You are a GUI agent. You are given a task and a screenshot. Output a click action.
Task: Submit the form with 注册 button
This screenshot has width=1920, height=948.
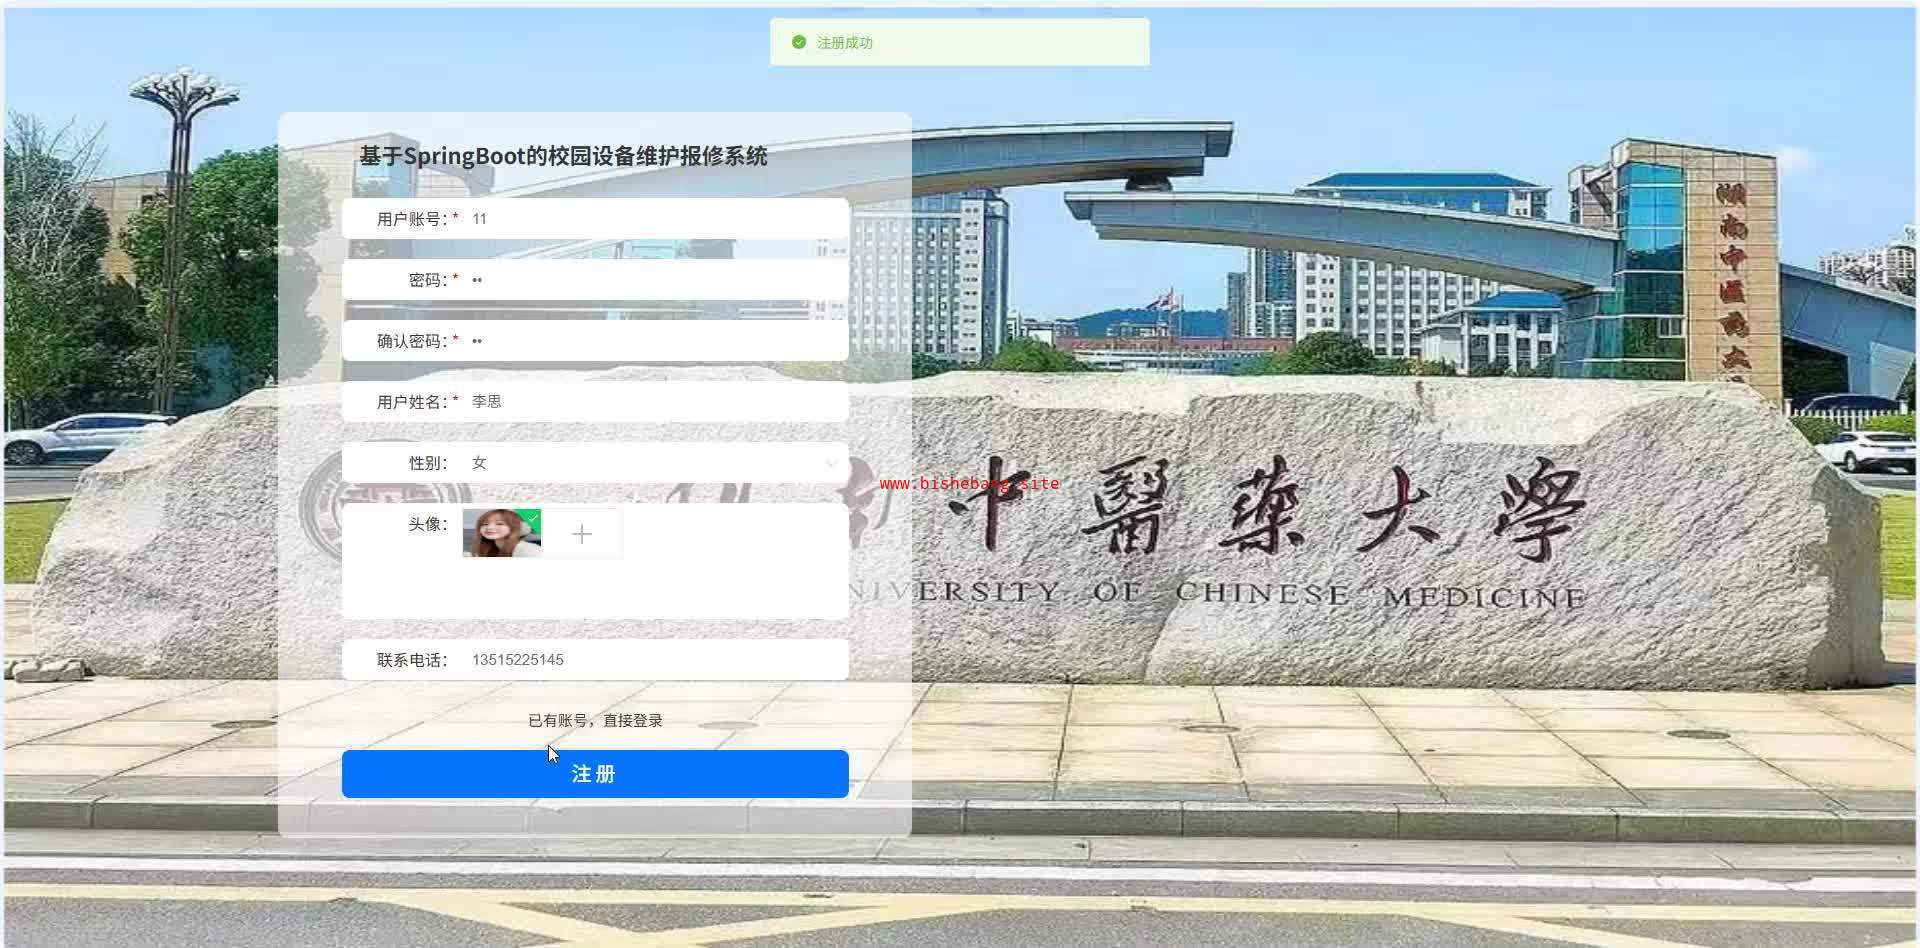point(595,774)
